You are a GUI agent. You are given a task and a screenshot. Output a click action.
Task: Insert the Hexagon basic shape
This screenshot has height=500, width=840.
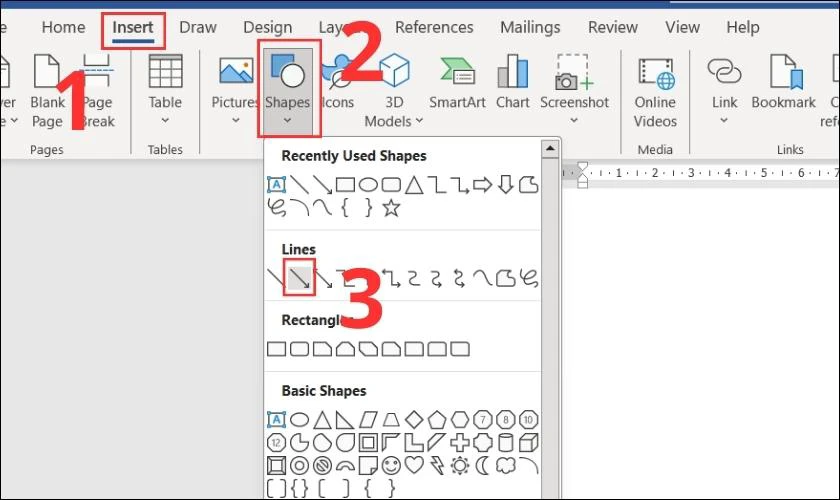tap(460, 420)
